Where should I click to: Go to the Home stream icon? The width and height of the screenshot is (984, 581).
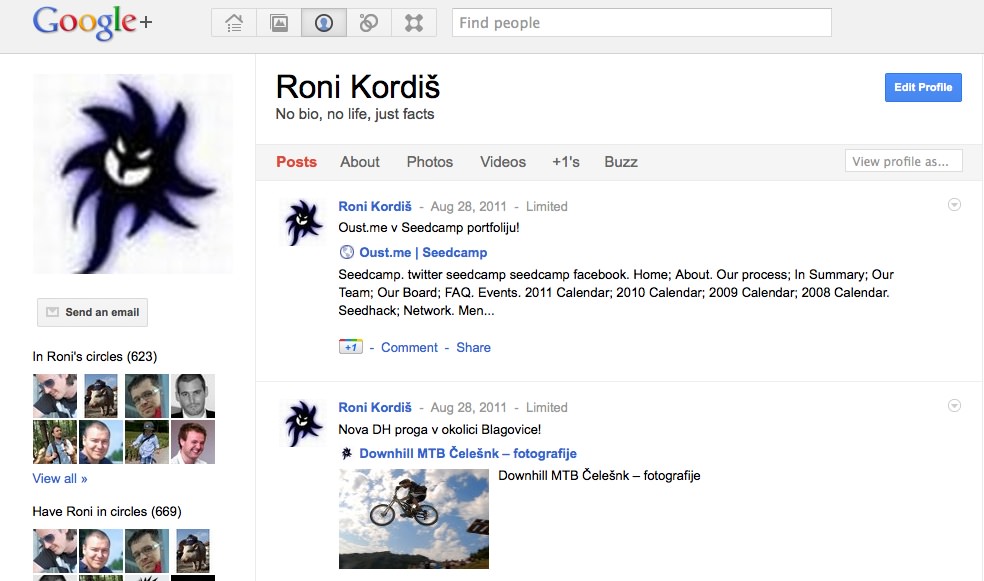[234, 23]
